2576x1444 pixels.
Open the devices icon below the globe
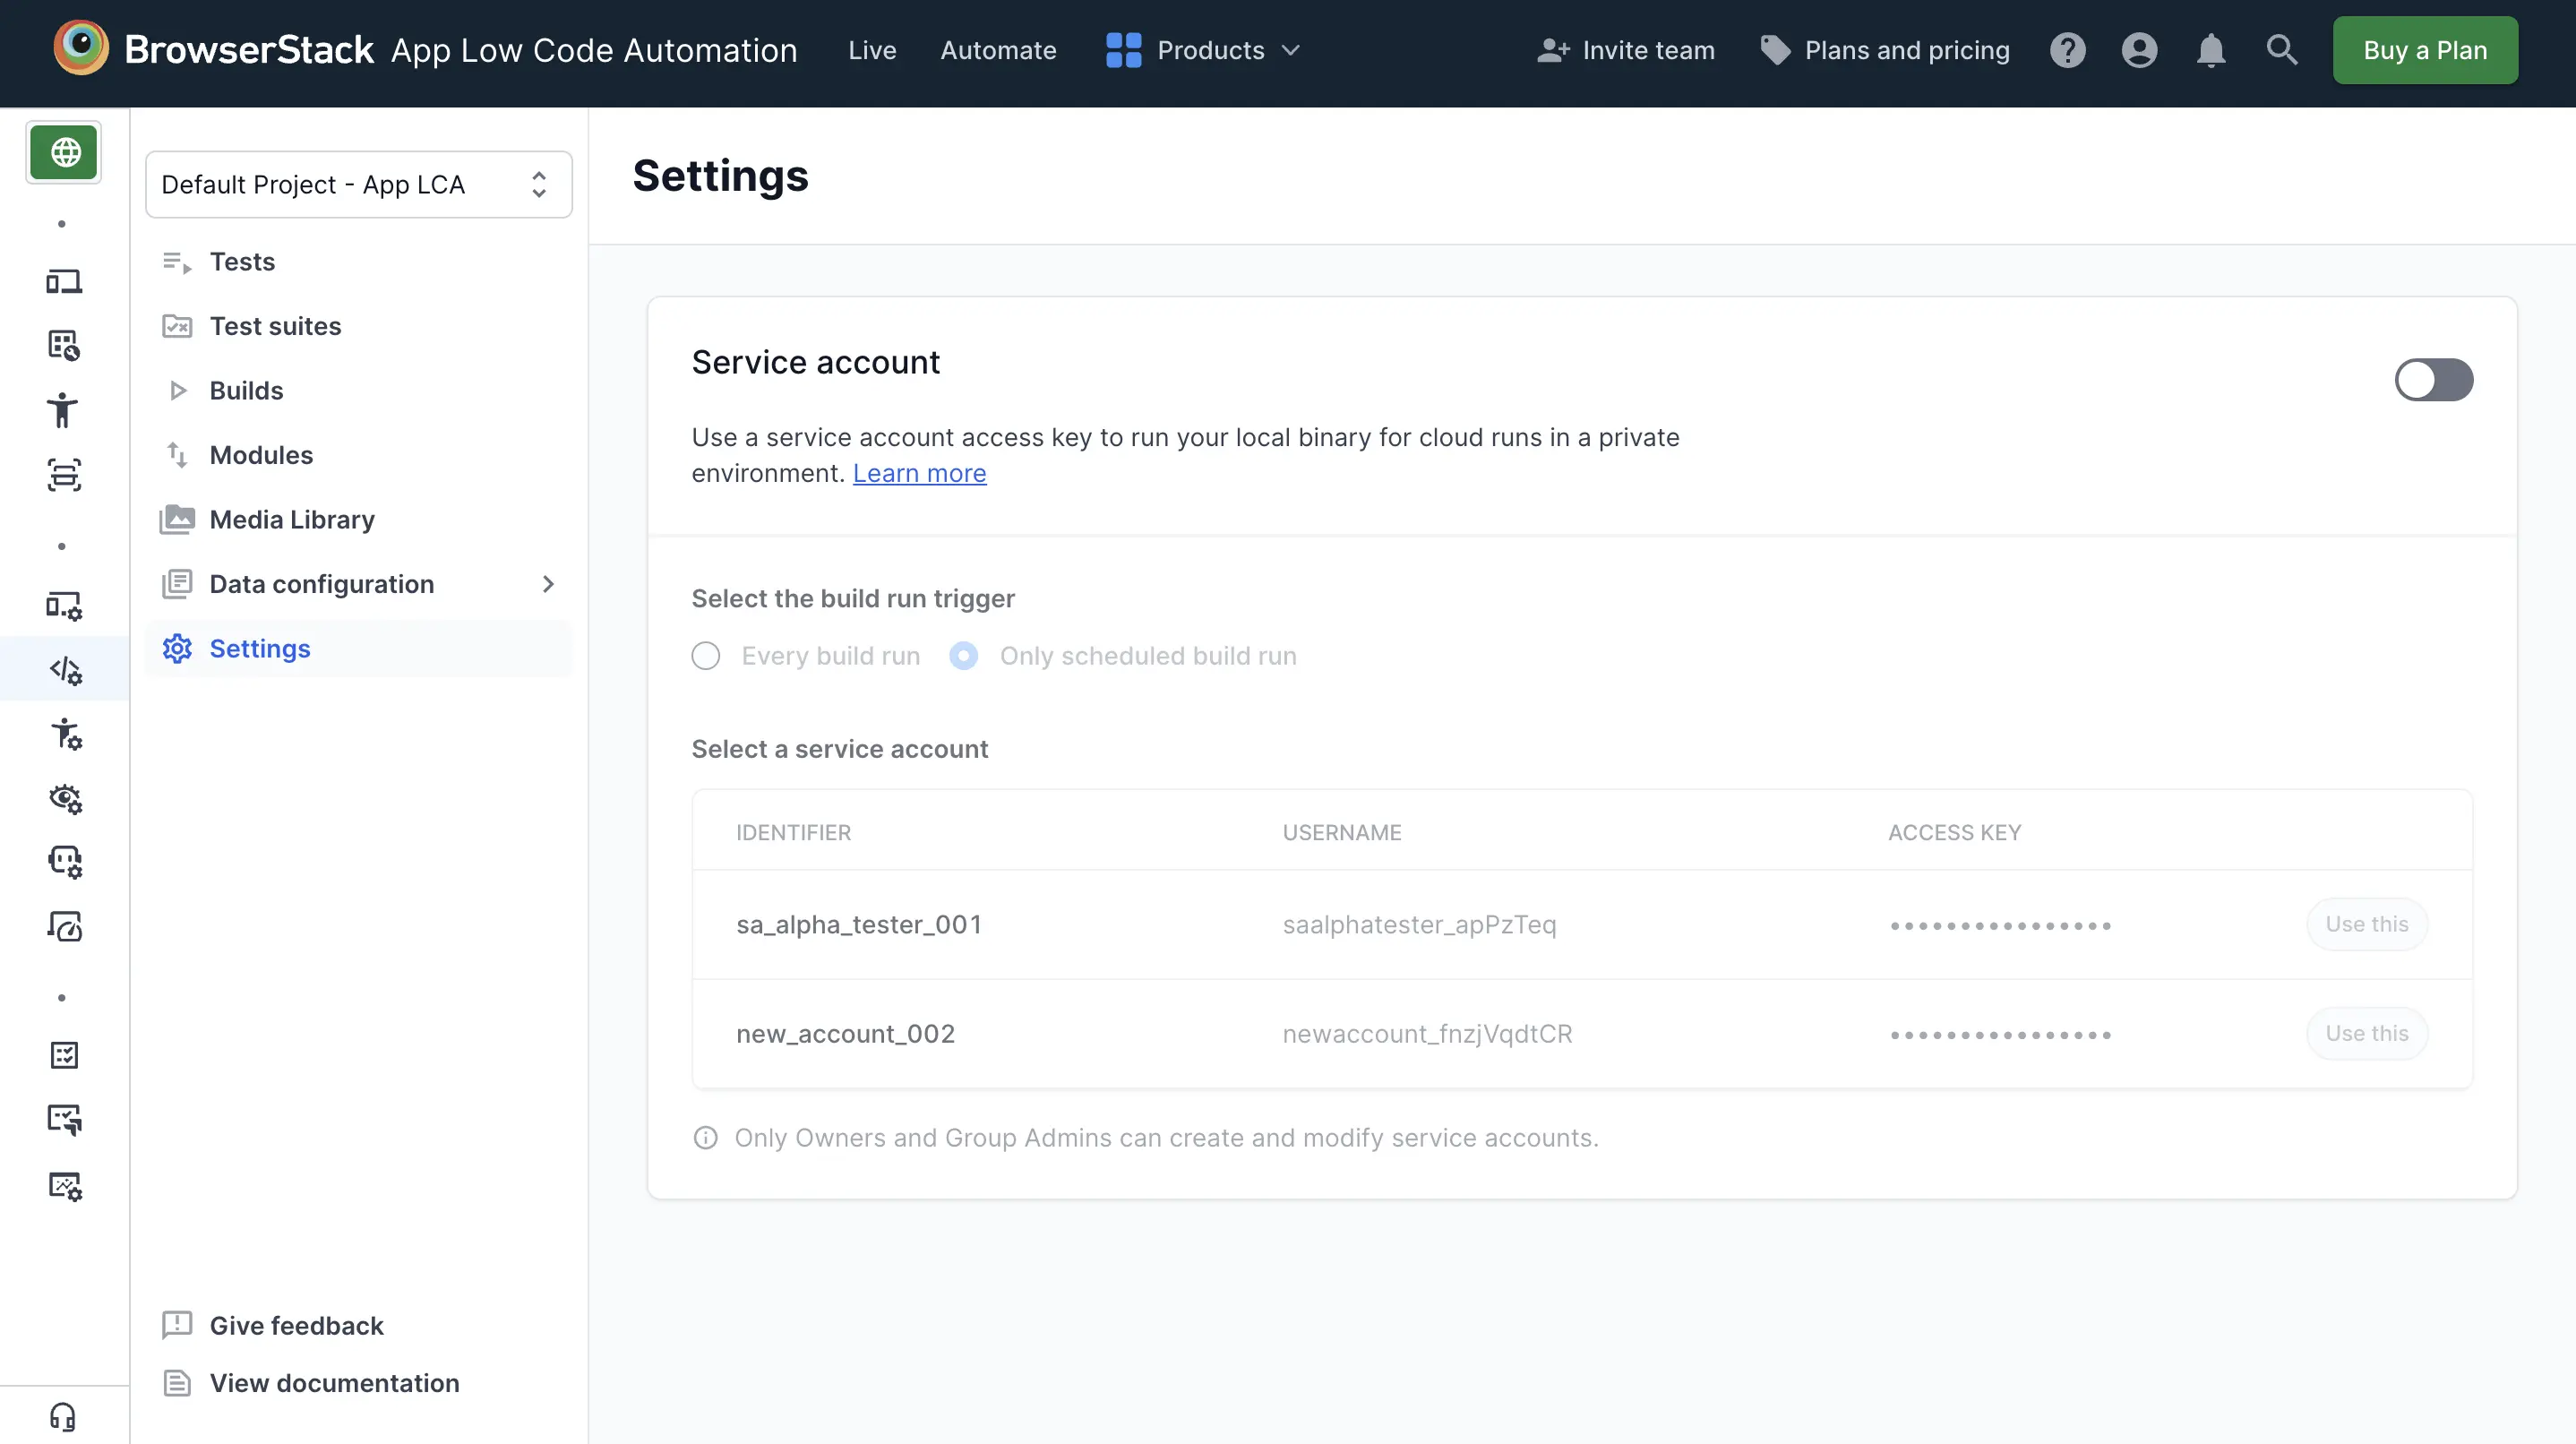(64, 281)
